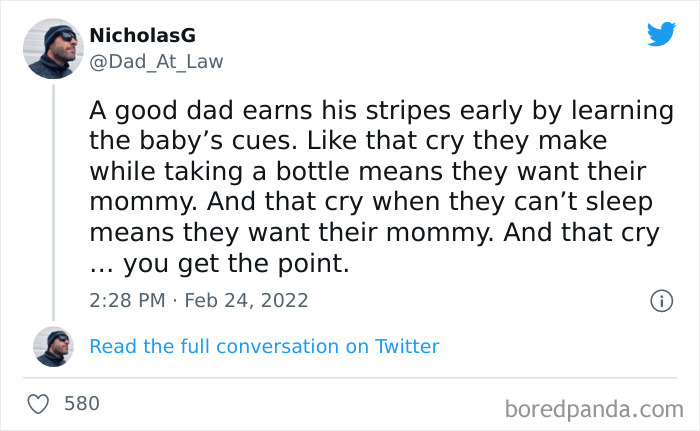Viewport: 700px width, 431px height.
Task: Click small avatar beside conversation link
Action: [x=53, y=346]
